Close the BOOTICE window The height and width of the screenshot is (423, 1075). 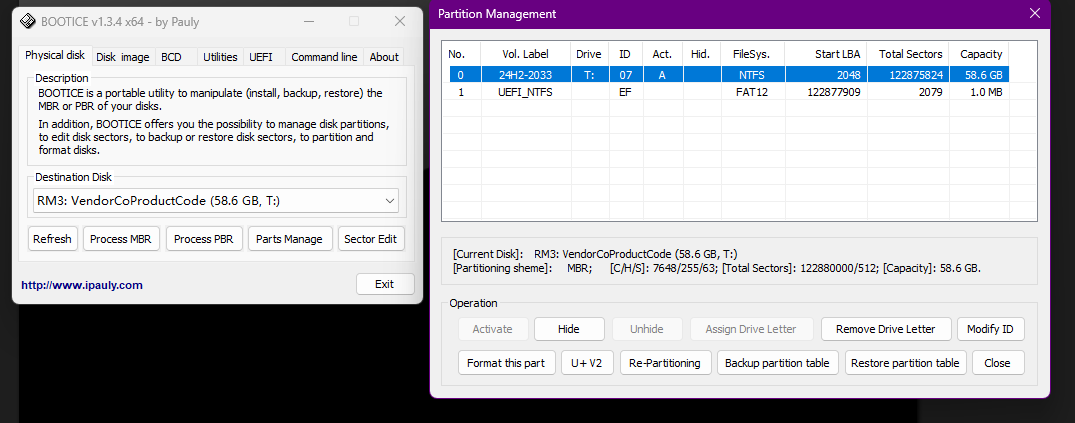tap(400, 21)
